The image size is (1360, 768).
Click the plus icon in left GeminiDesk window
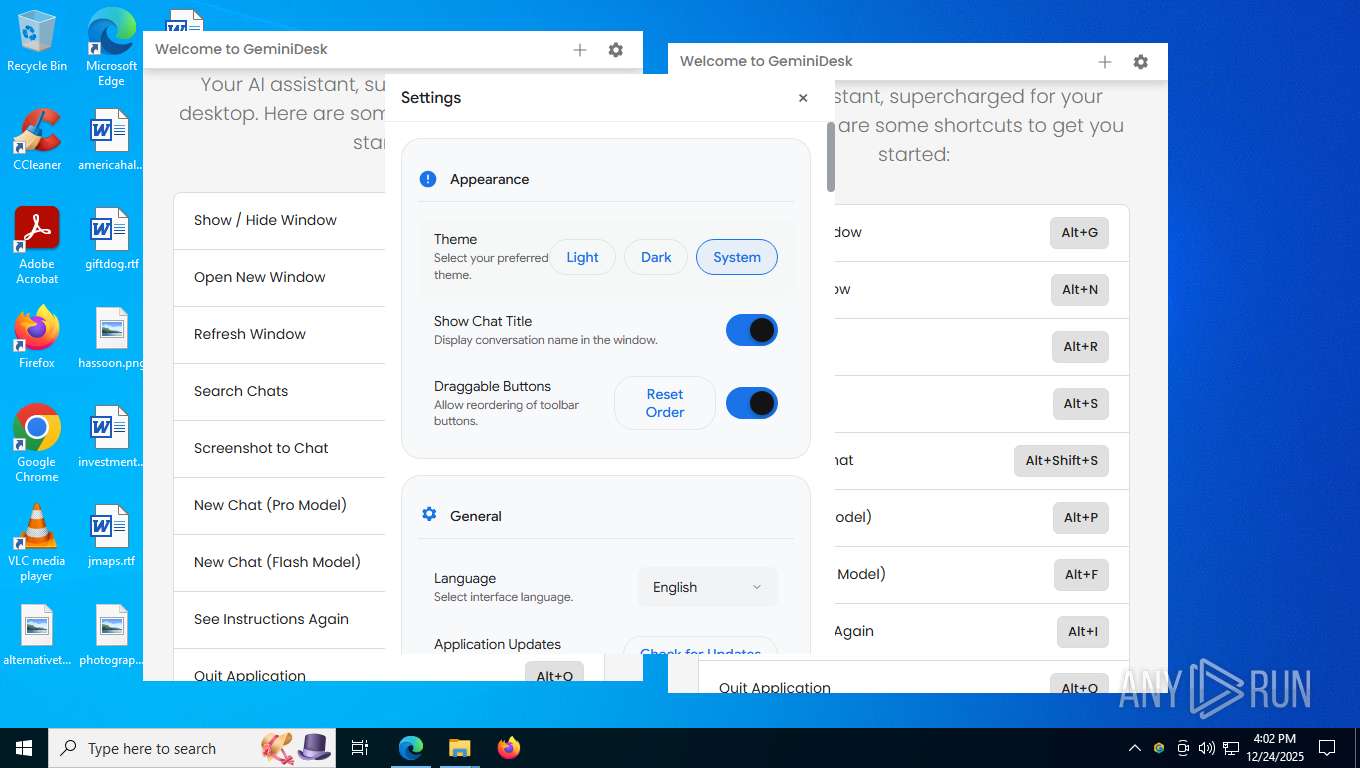(580, 50)
